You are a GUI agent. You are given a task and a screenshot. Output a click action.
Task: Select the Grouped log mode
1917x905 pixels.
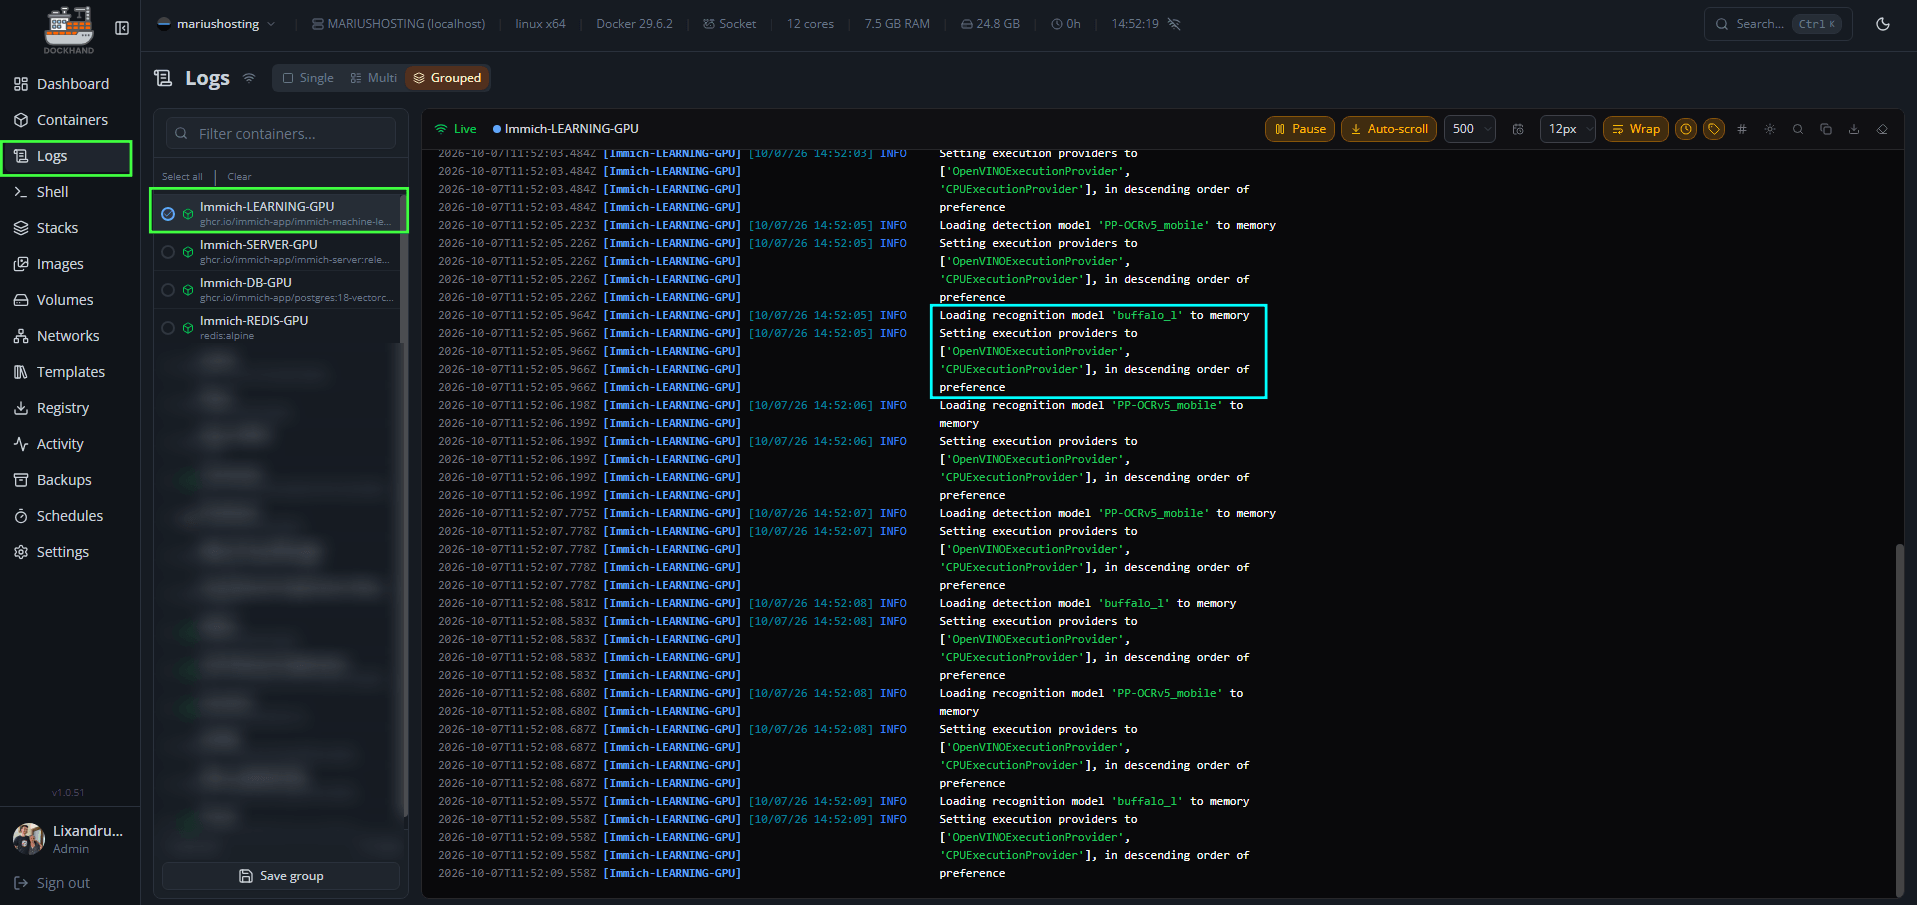coord(447,78)
